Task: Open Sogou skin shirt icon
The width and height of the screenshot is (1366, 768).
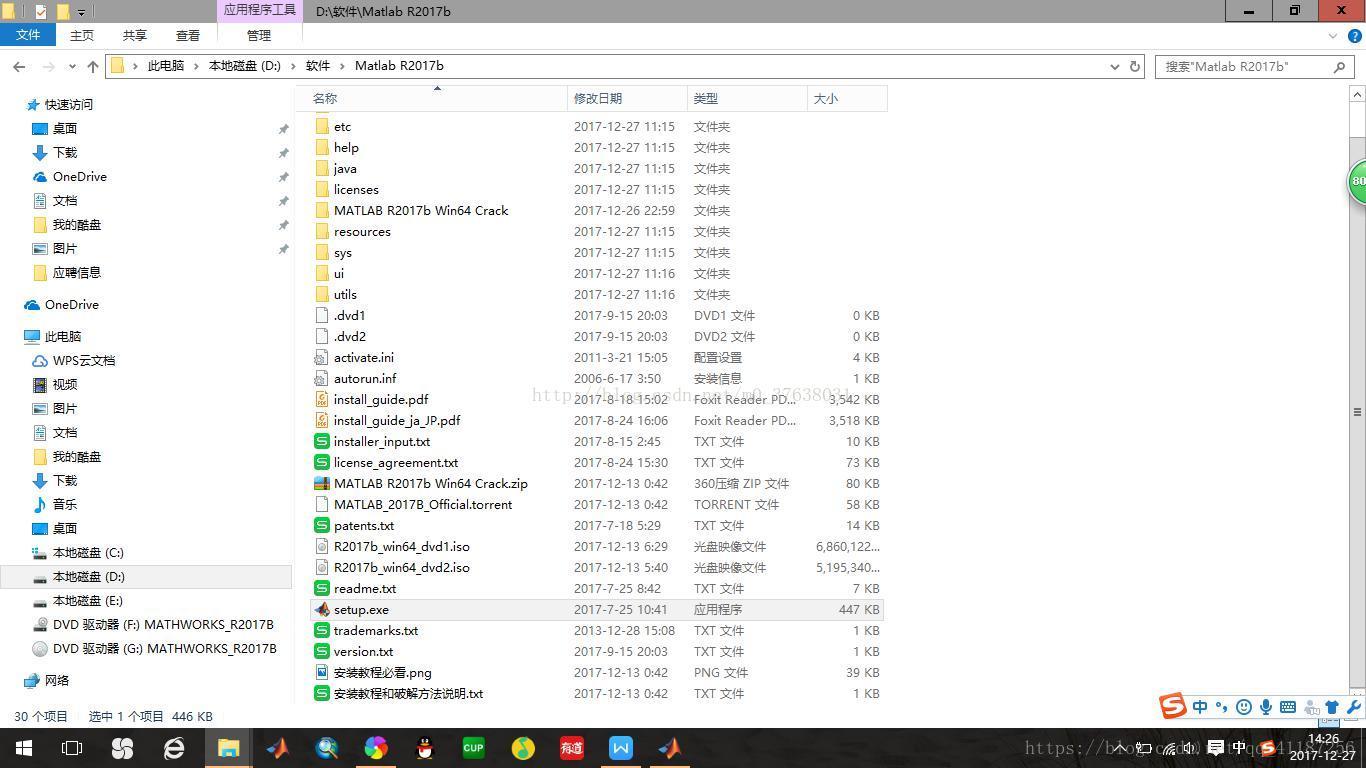Action: 1331,707
